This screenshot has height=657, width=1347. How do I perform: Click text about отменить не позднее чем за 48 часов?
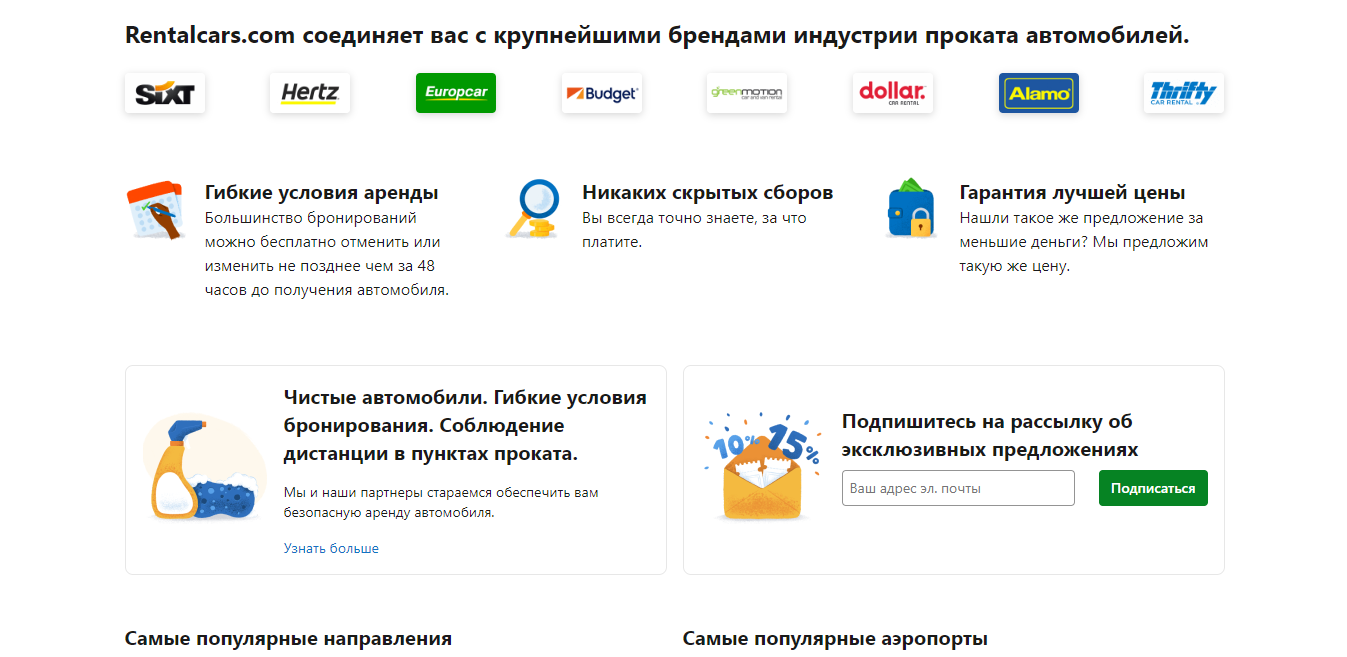coord(327,254)
